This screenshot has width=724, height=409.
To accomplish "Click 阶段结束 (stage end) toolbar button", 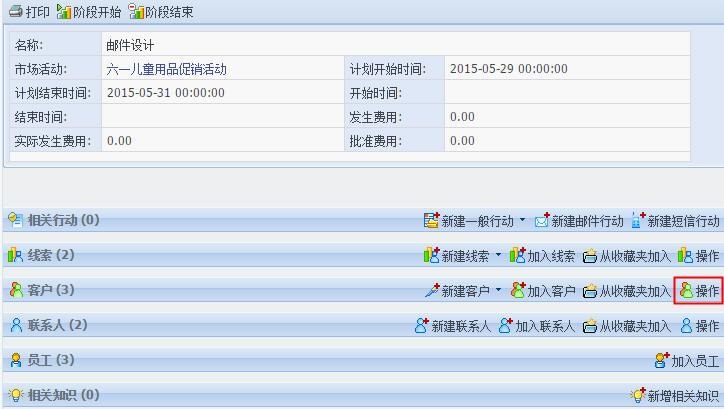I will [161, 12].
